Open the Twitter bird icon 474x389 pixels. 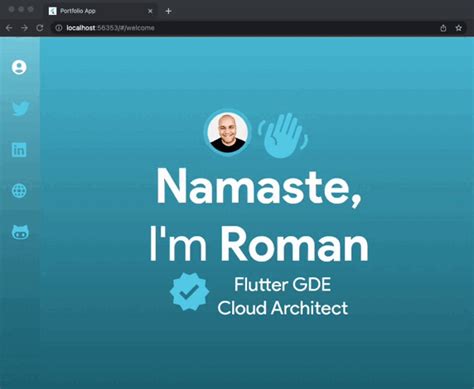(20, 108)
